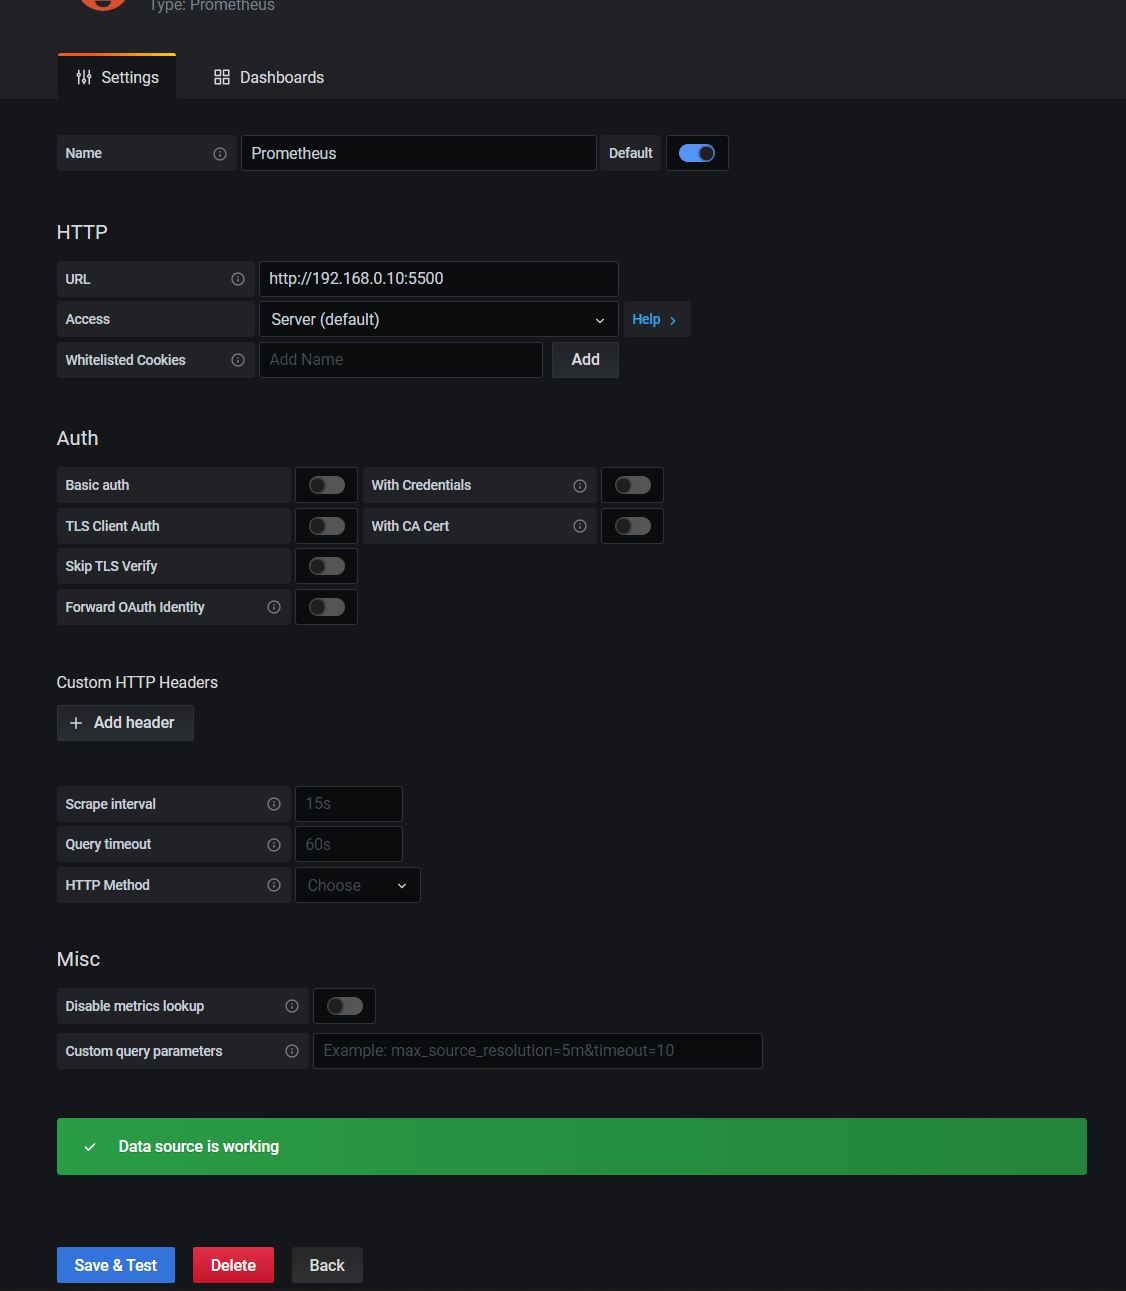The image size is (1126, 1291).
Task: Click the "HTTP" section heading
Action: coord(82,232)
